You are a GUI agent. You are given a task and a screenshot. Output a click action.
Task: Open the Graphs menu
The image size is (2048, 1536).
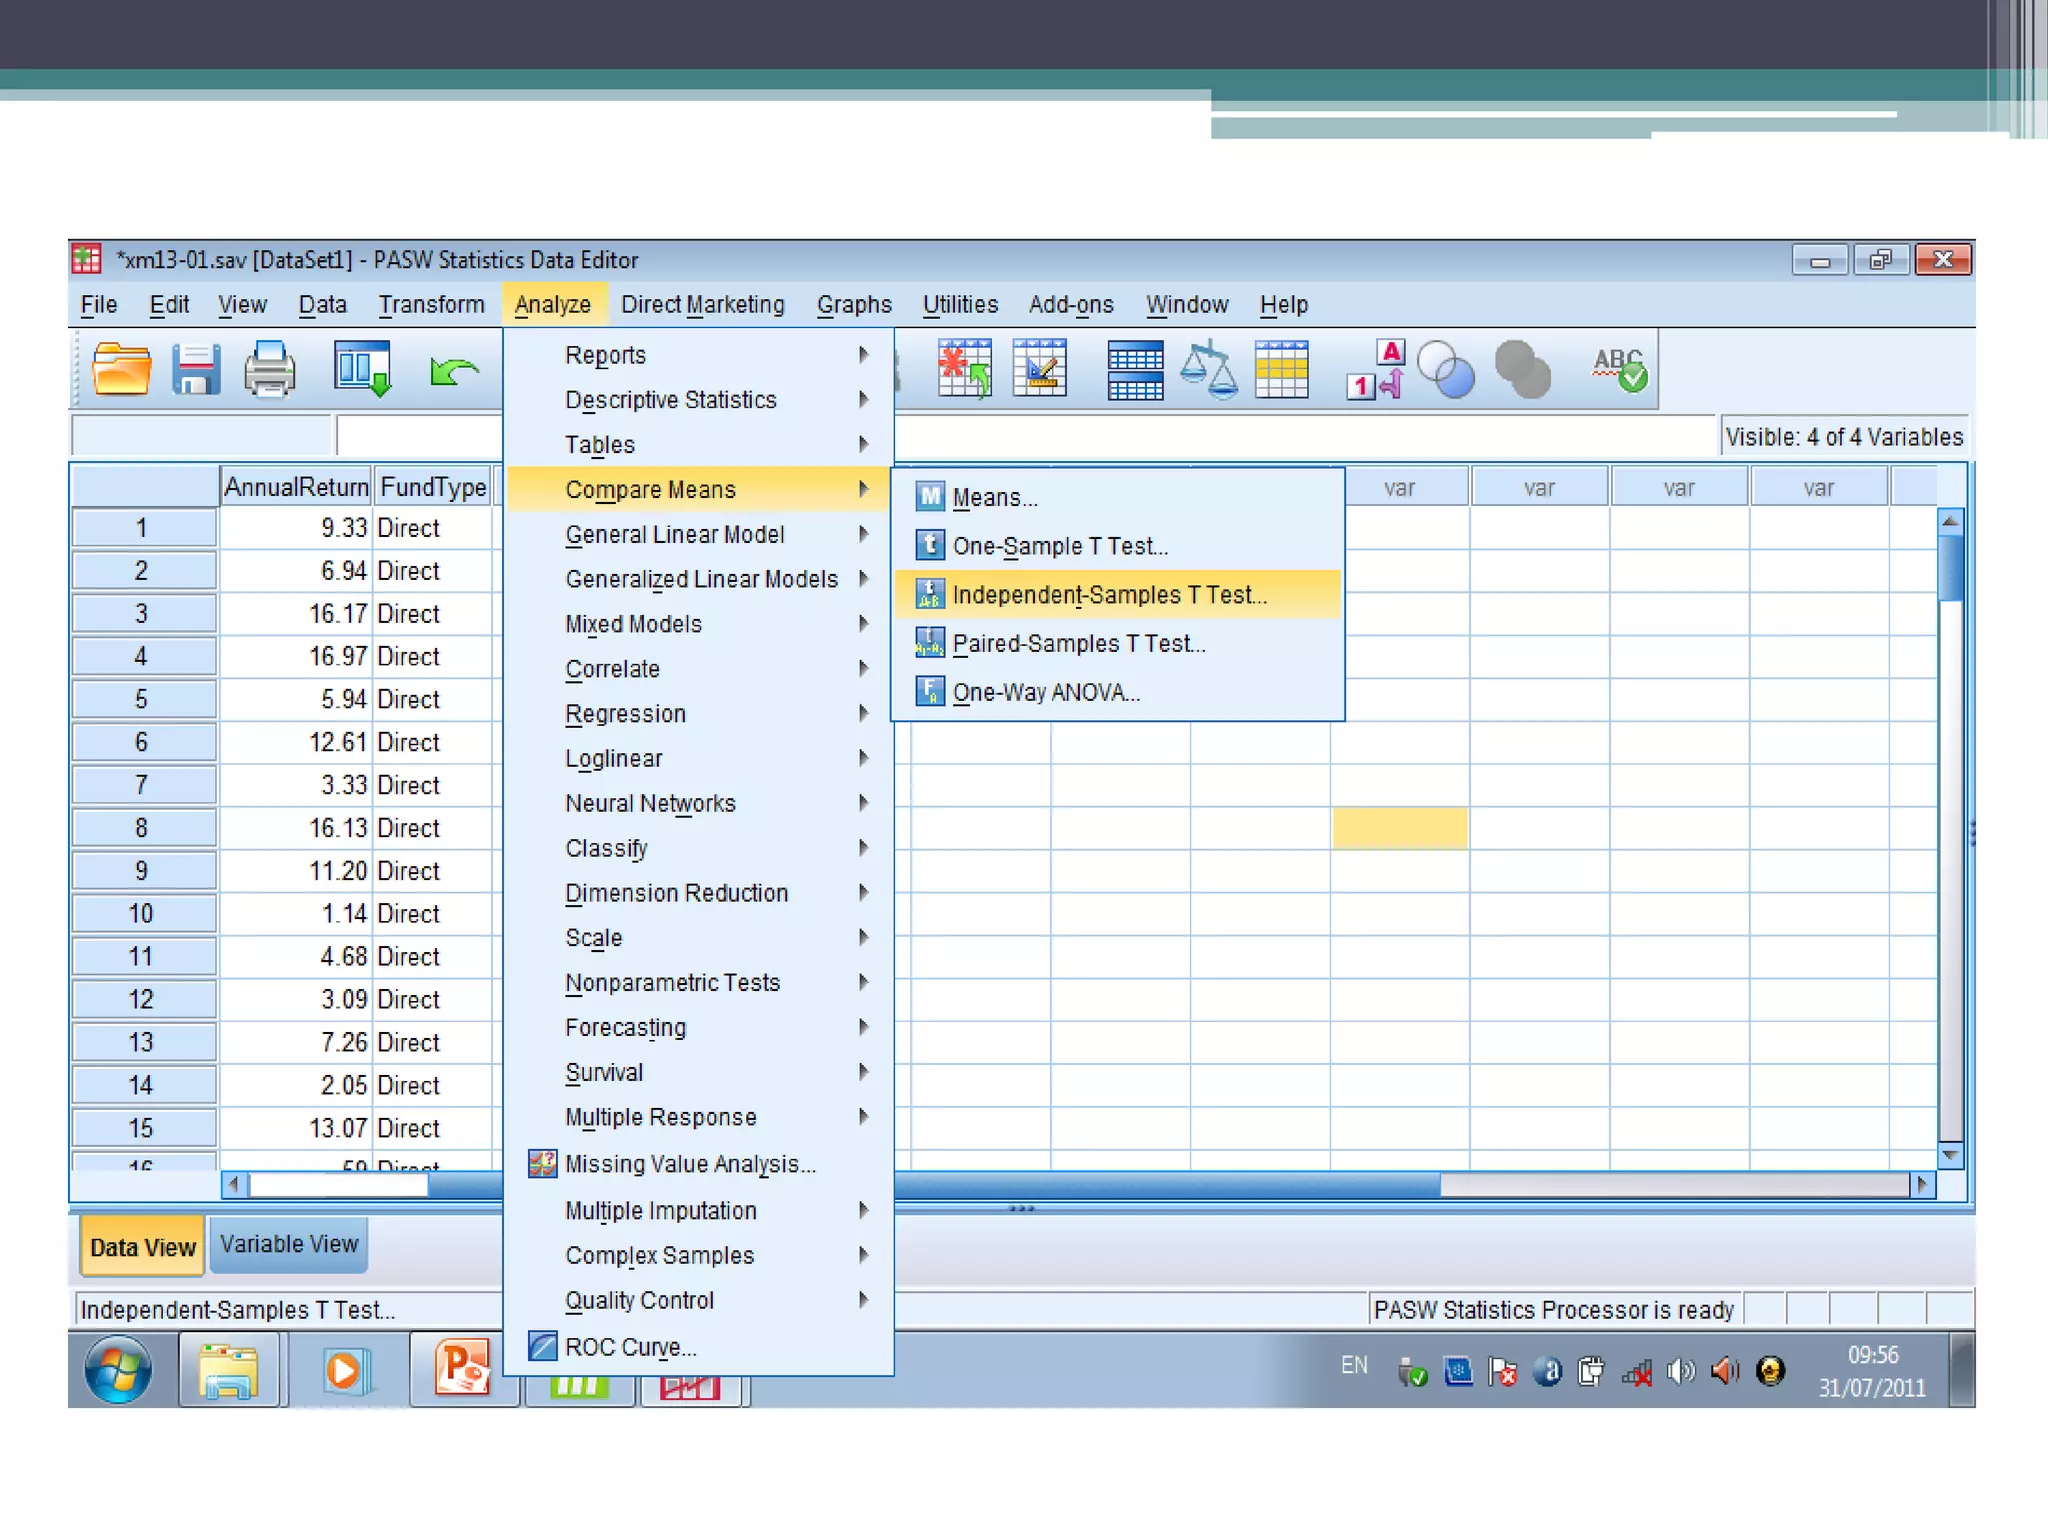coord(854,305)
